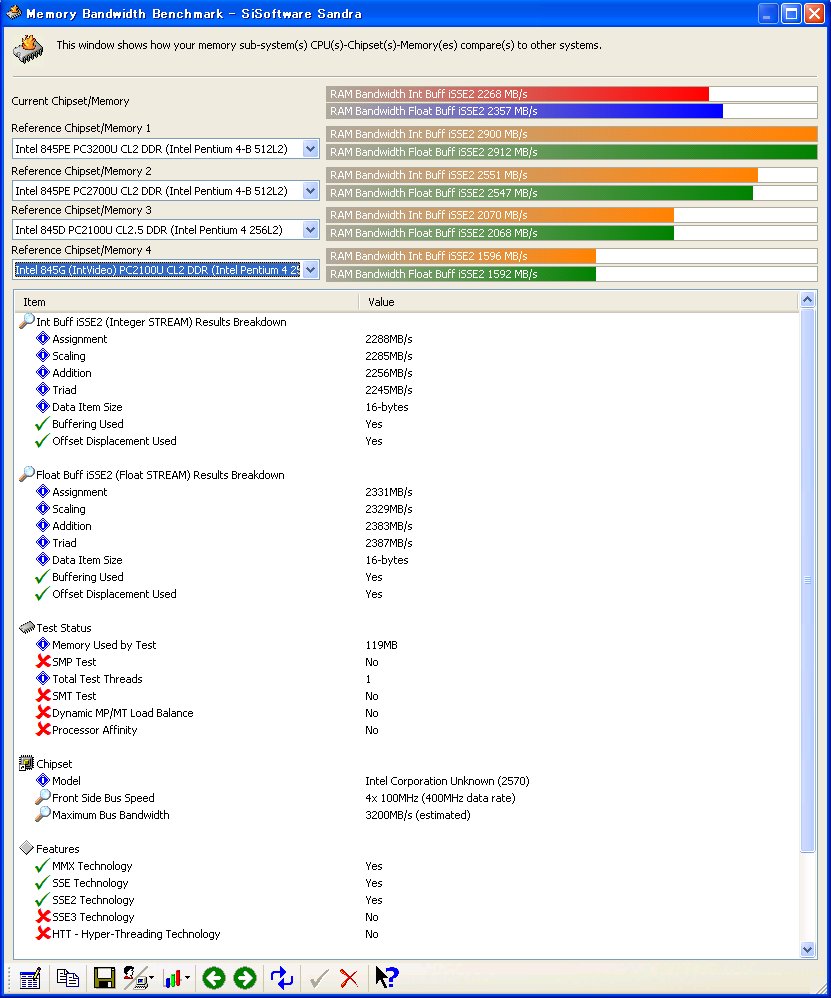The width and height of the screenshot is (831, 998).
Task: Click the vertical scrollbar thumb of the list
Action: point(807,580)
